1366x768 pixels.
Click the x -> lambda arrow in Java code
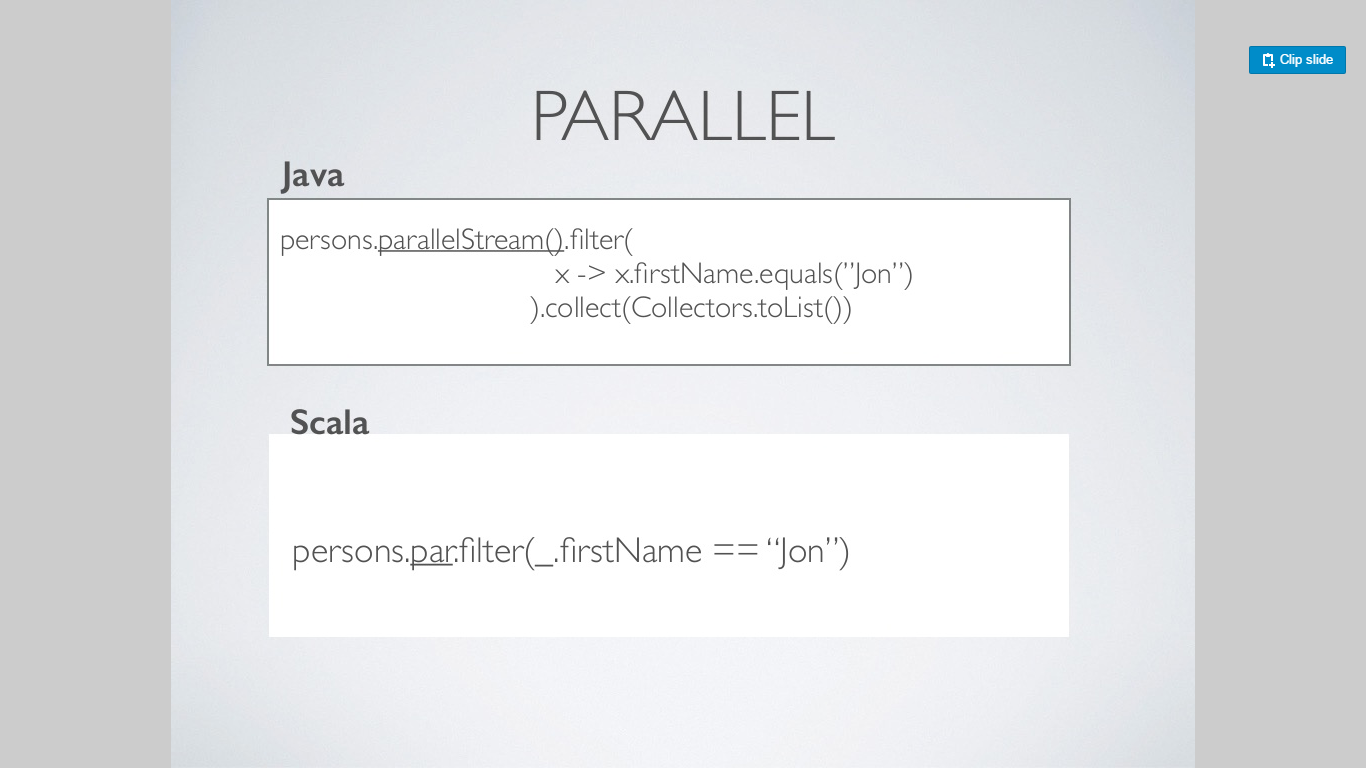580,274
